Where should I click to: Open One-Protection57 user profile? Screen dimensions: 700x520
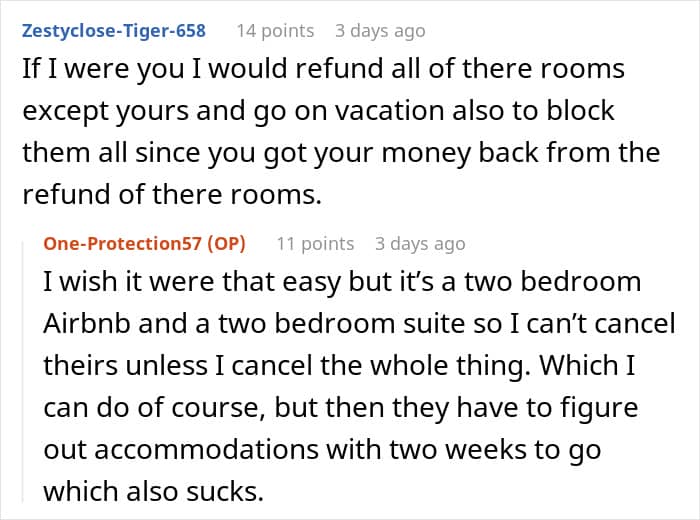[122, 244]
